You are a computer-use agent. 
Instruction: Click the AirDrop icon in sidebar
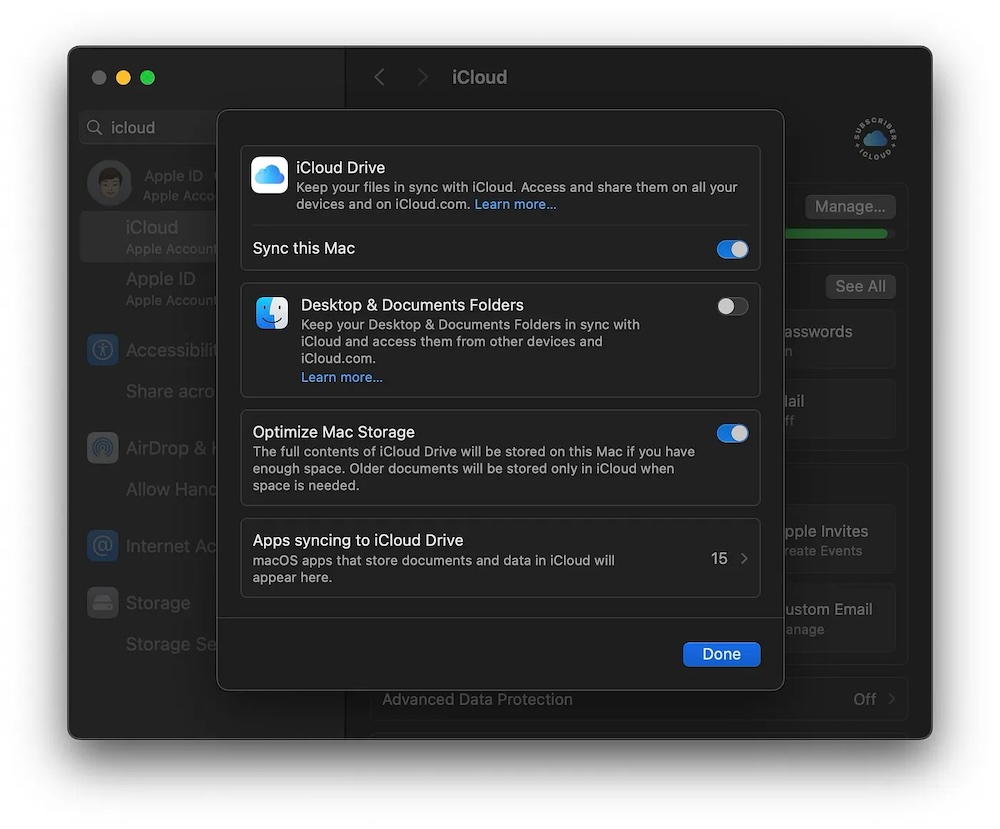pyautogui.click(x=103, y=448)
